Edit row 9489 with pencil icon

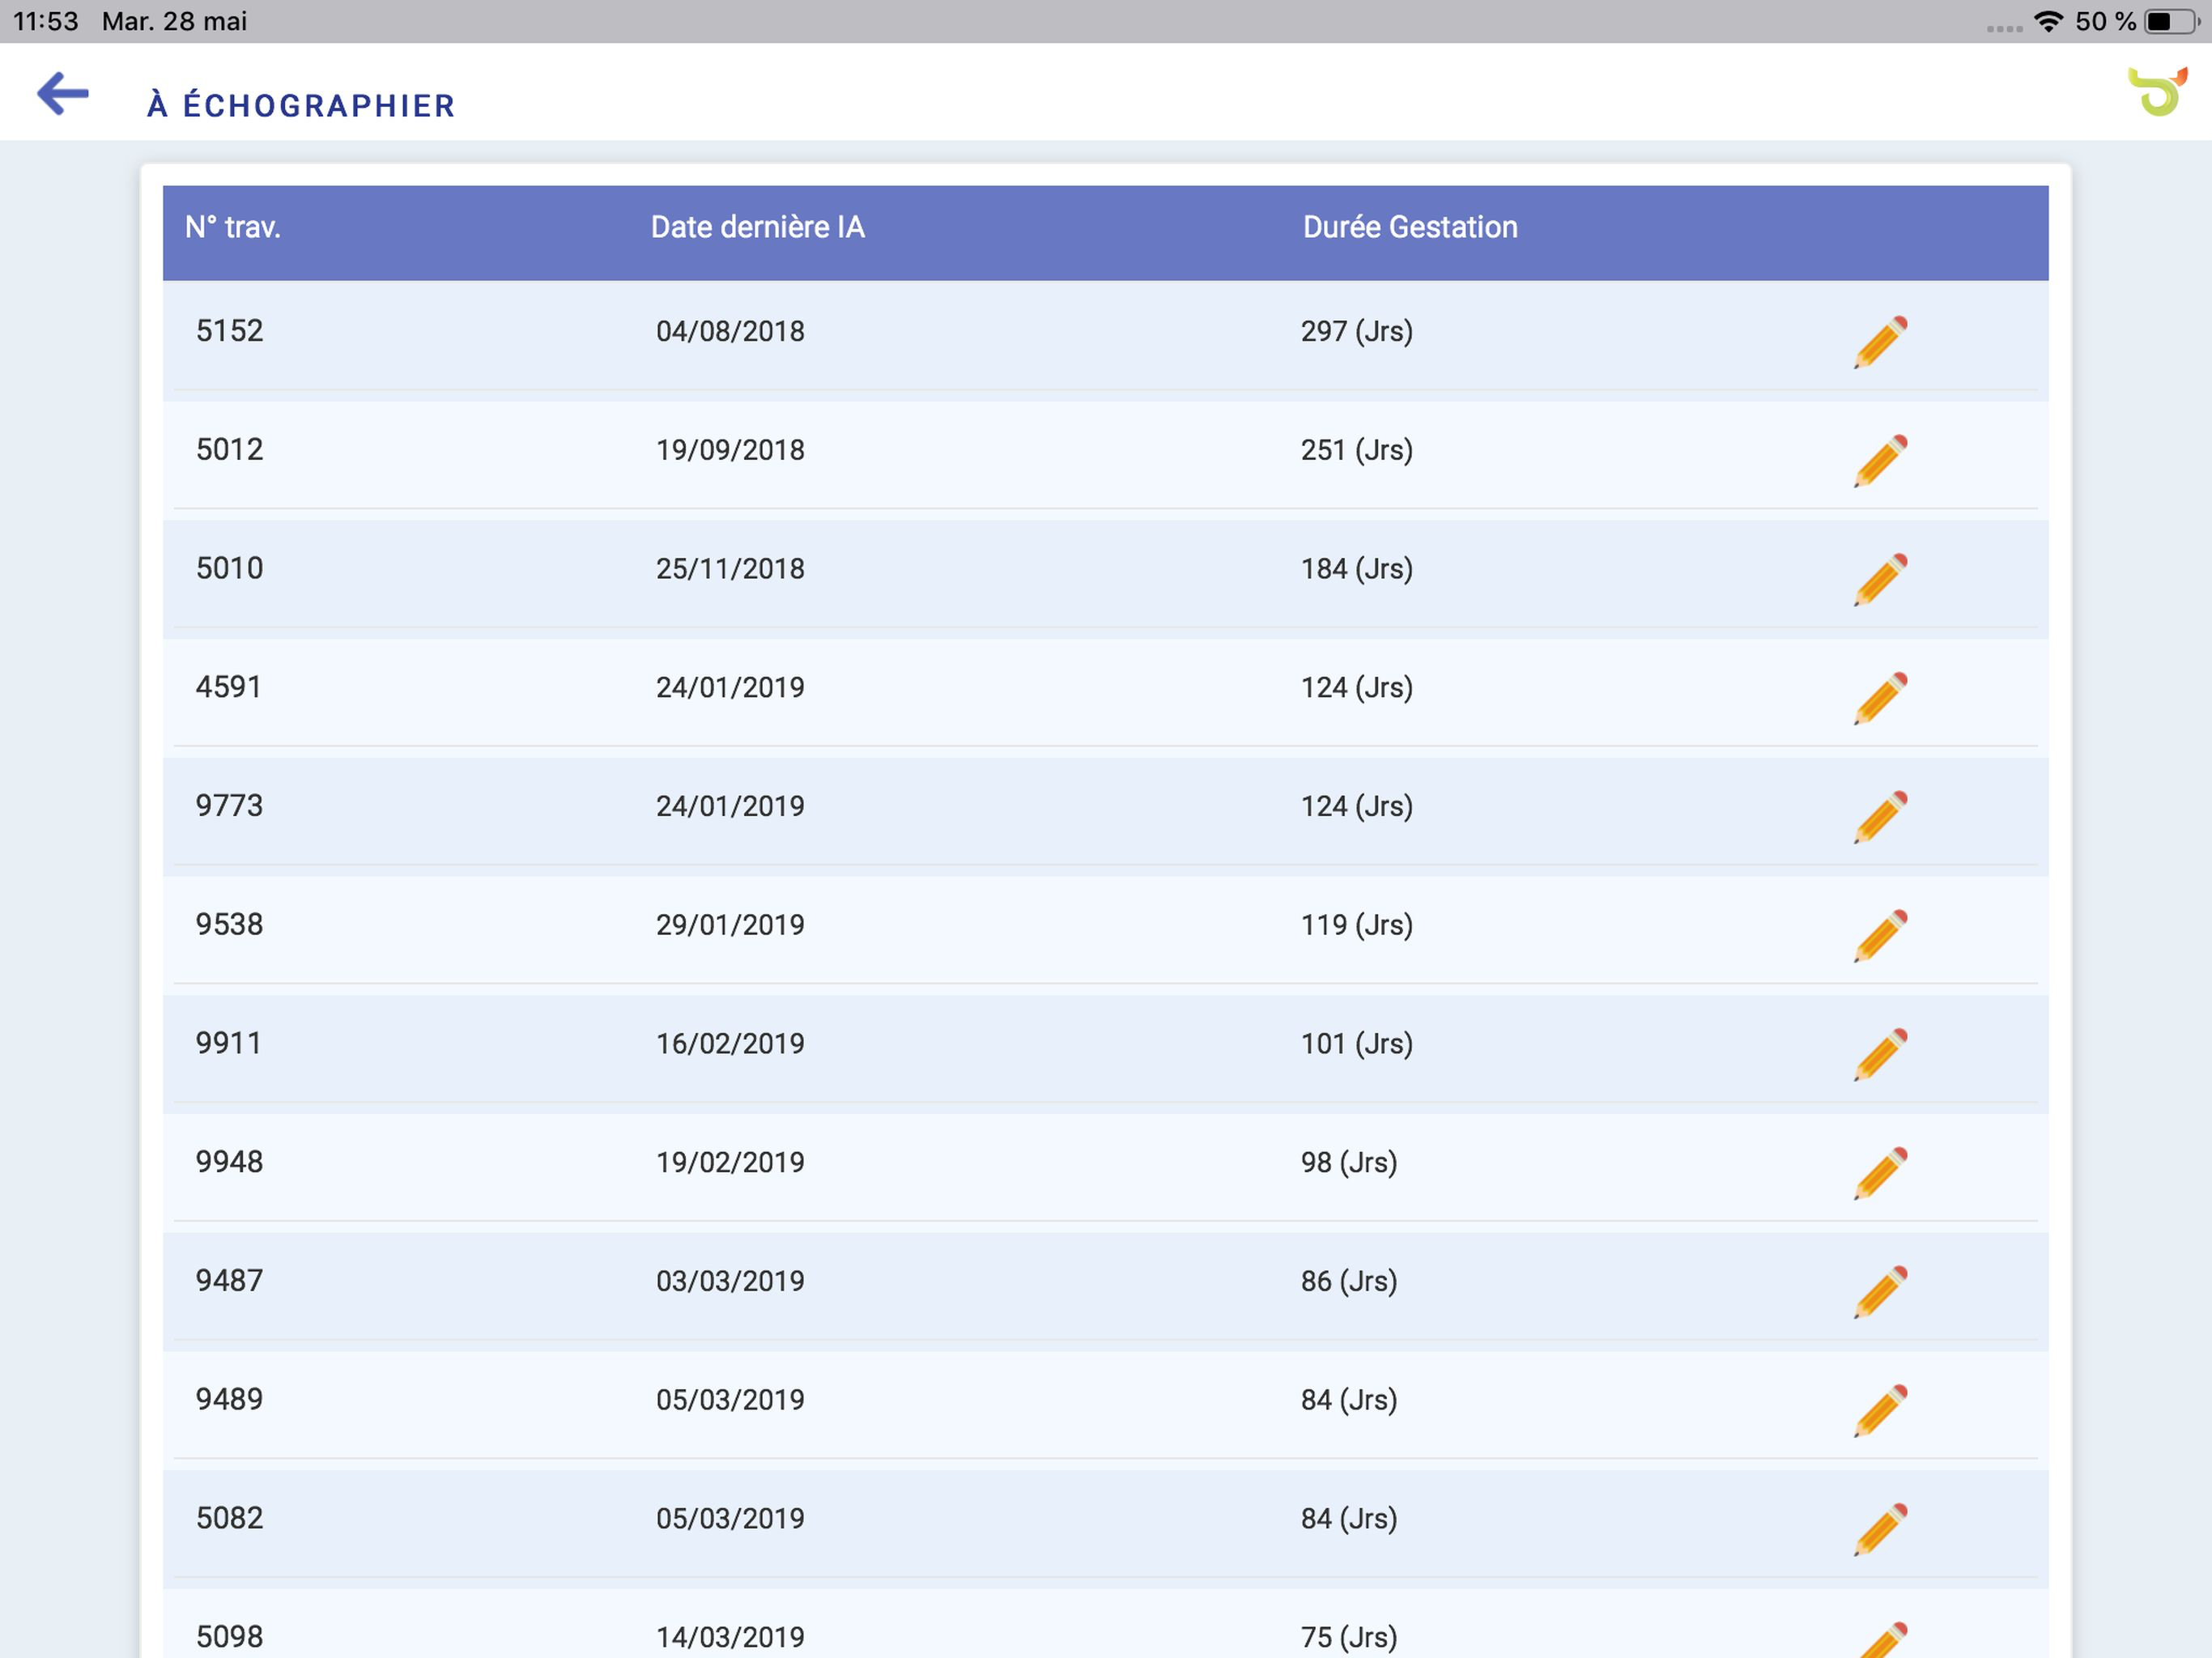point(1880,1411)
